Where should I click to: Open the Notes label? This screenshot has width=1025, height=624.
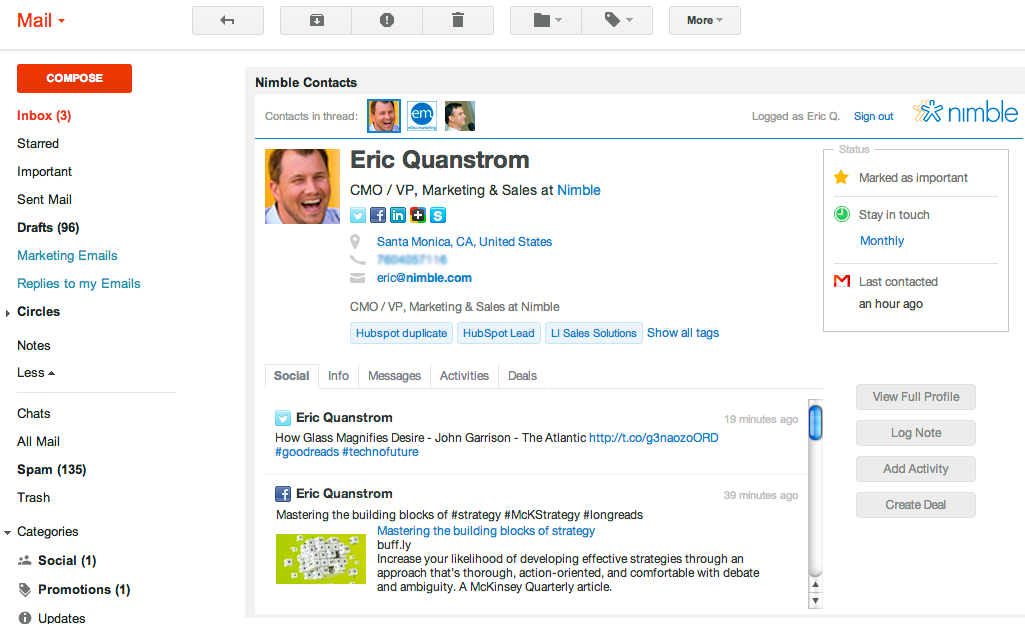tap(33, 346)
